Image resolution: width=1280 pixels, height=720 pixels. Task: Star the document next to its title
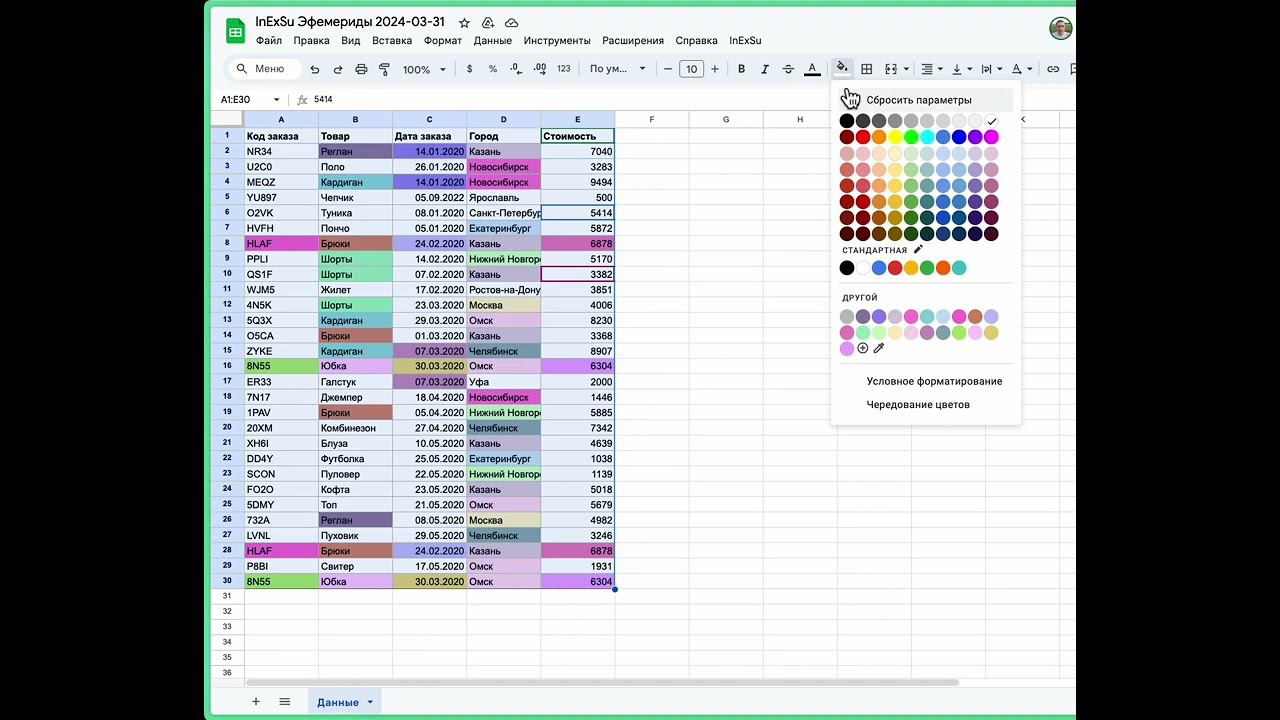pos(464,23)
